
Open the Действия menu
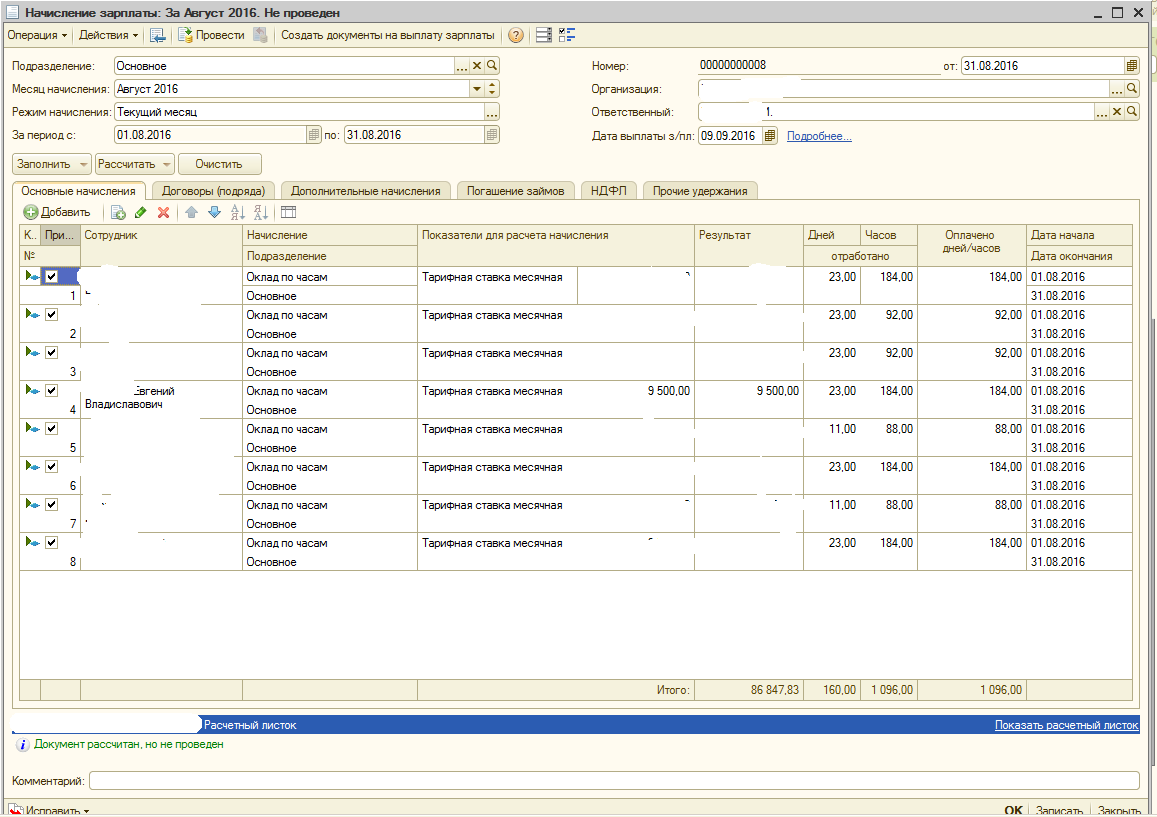[x=108, y=35]
